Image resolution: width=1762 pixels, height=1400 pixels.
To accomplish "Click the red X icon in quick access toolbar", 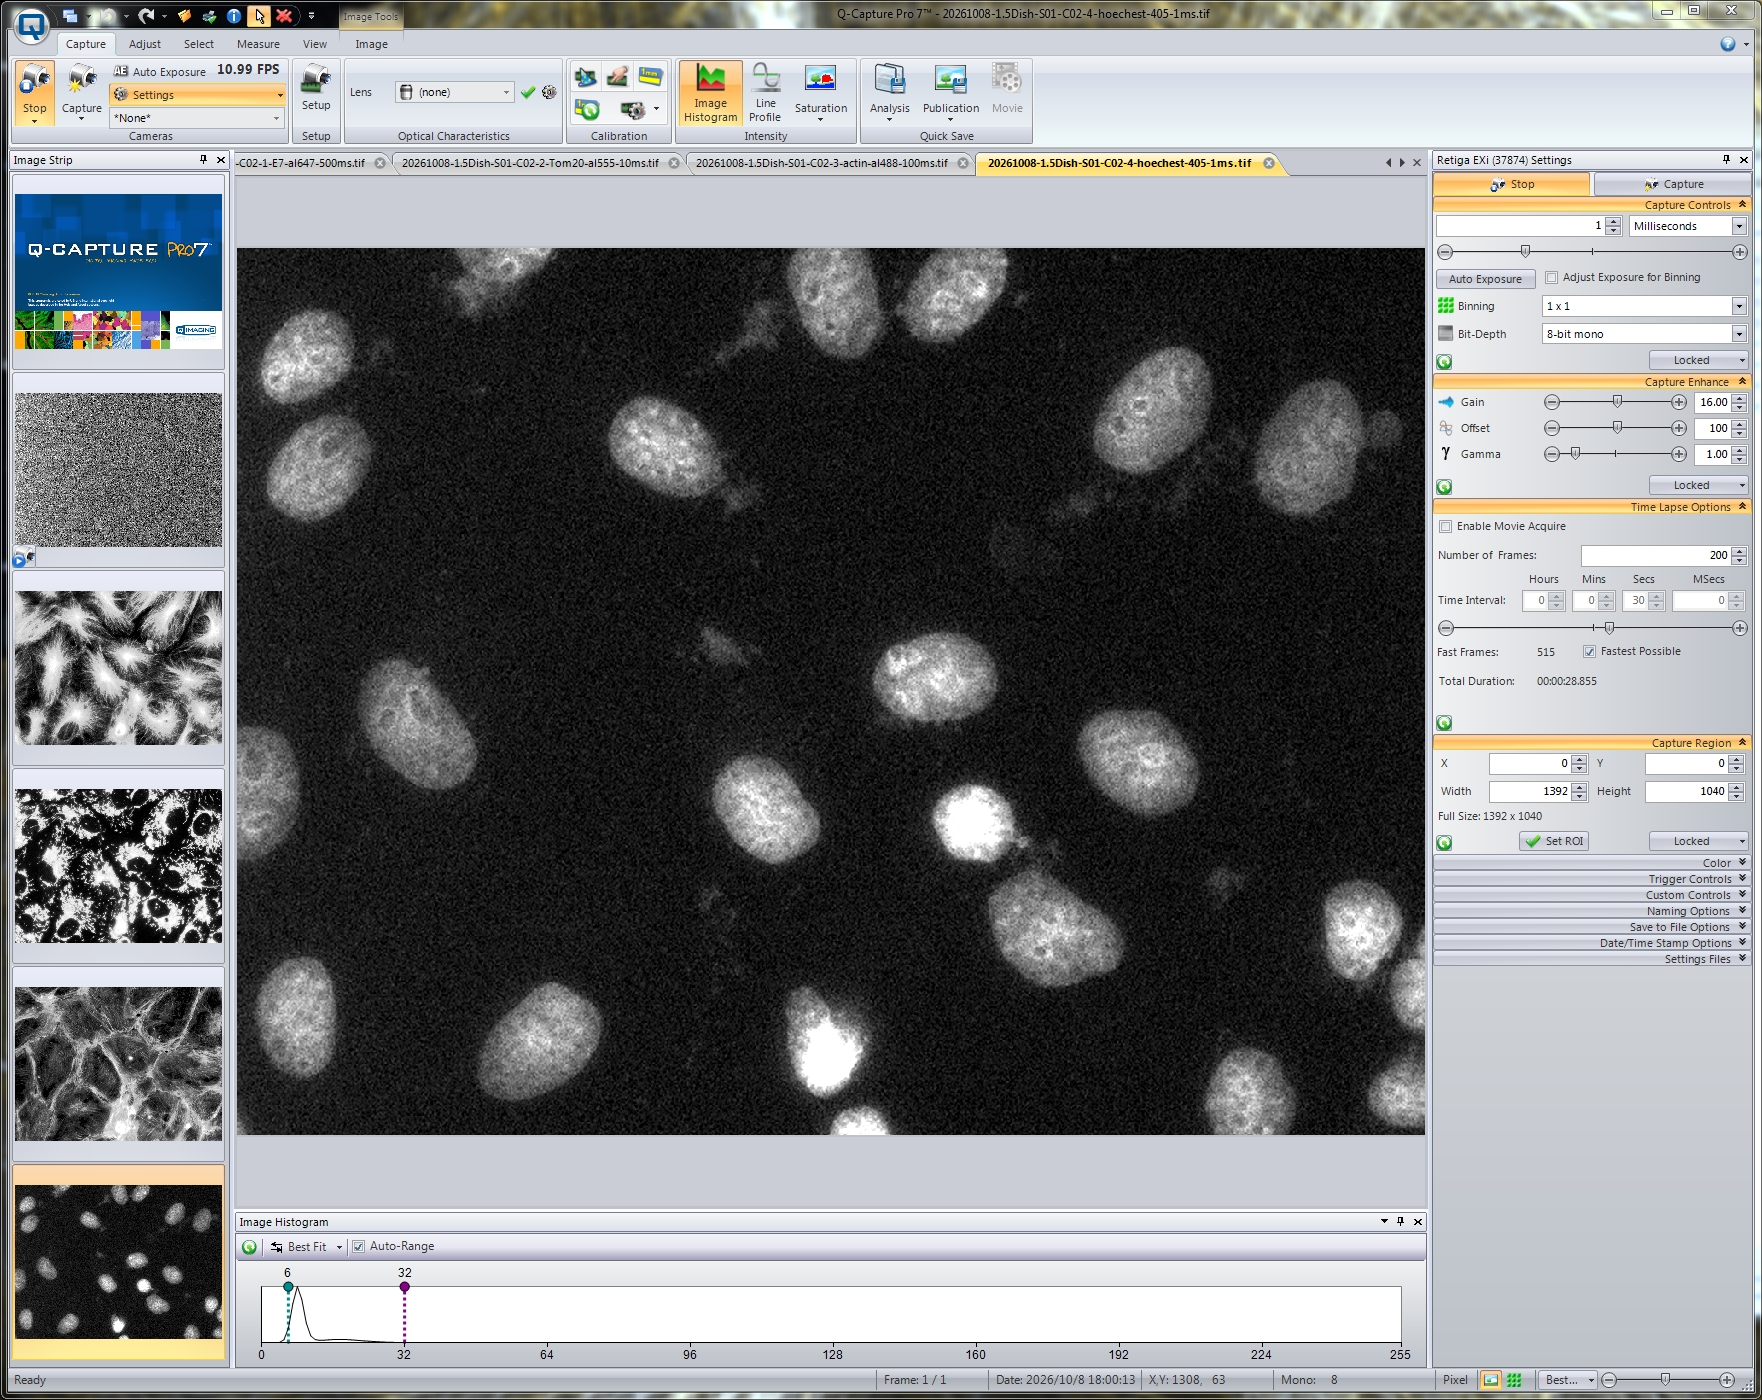I will [284, 16].
